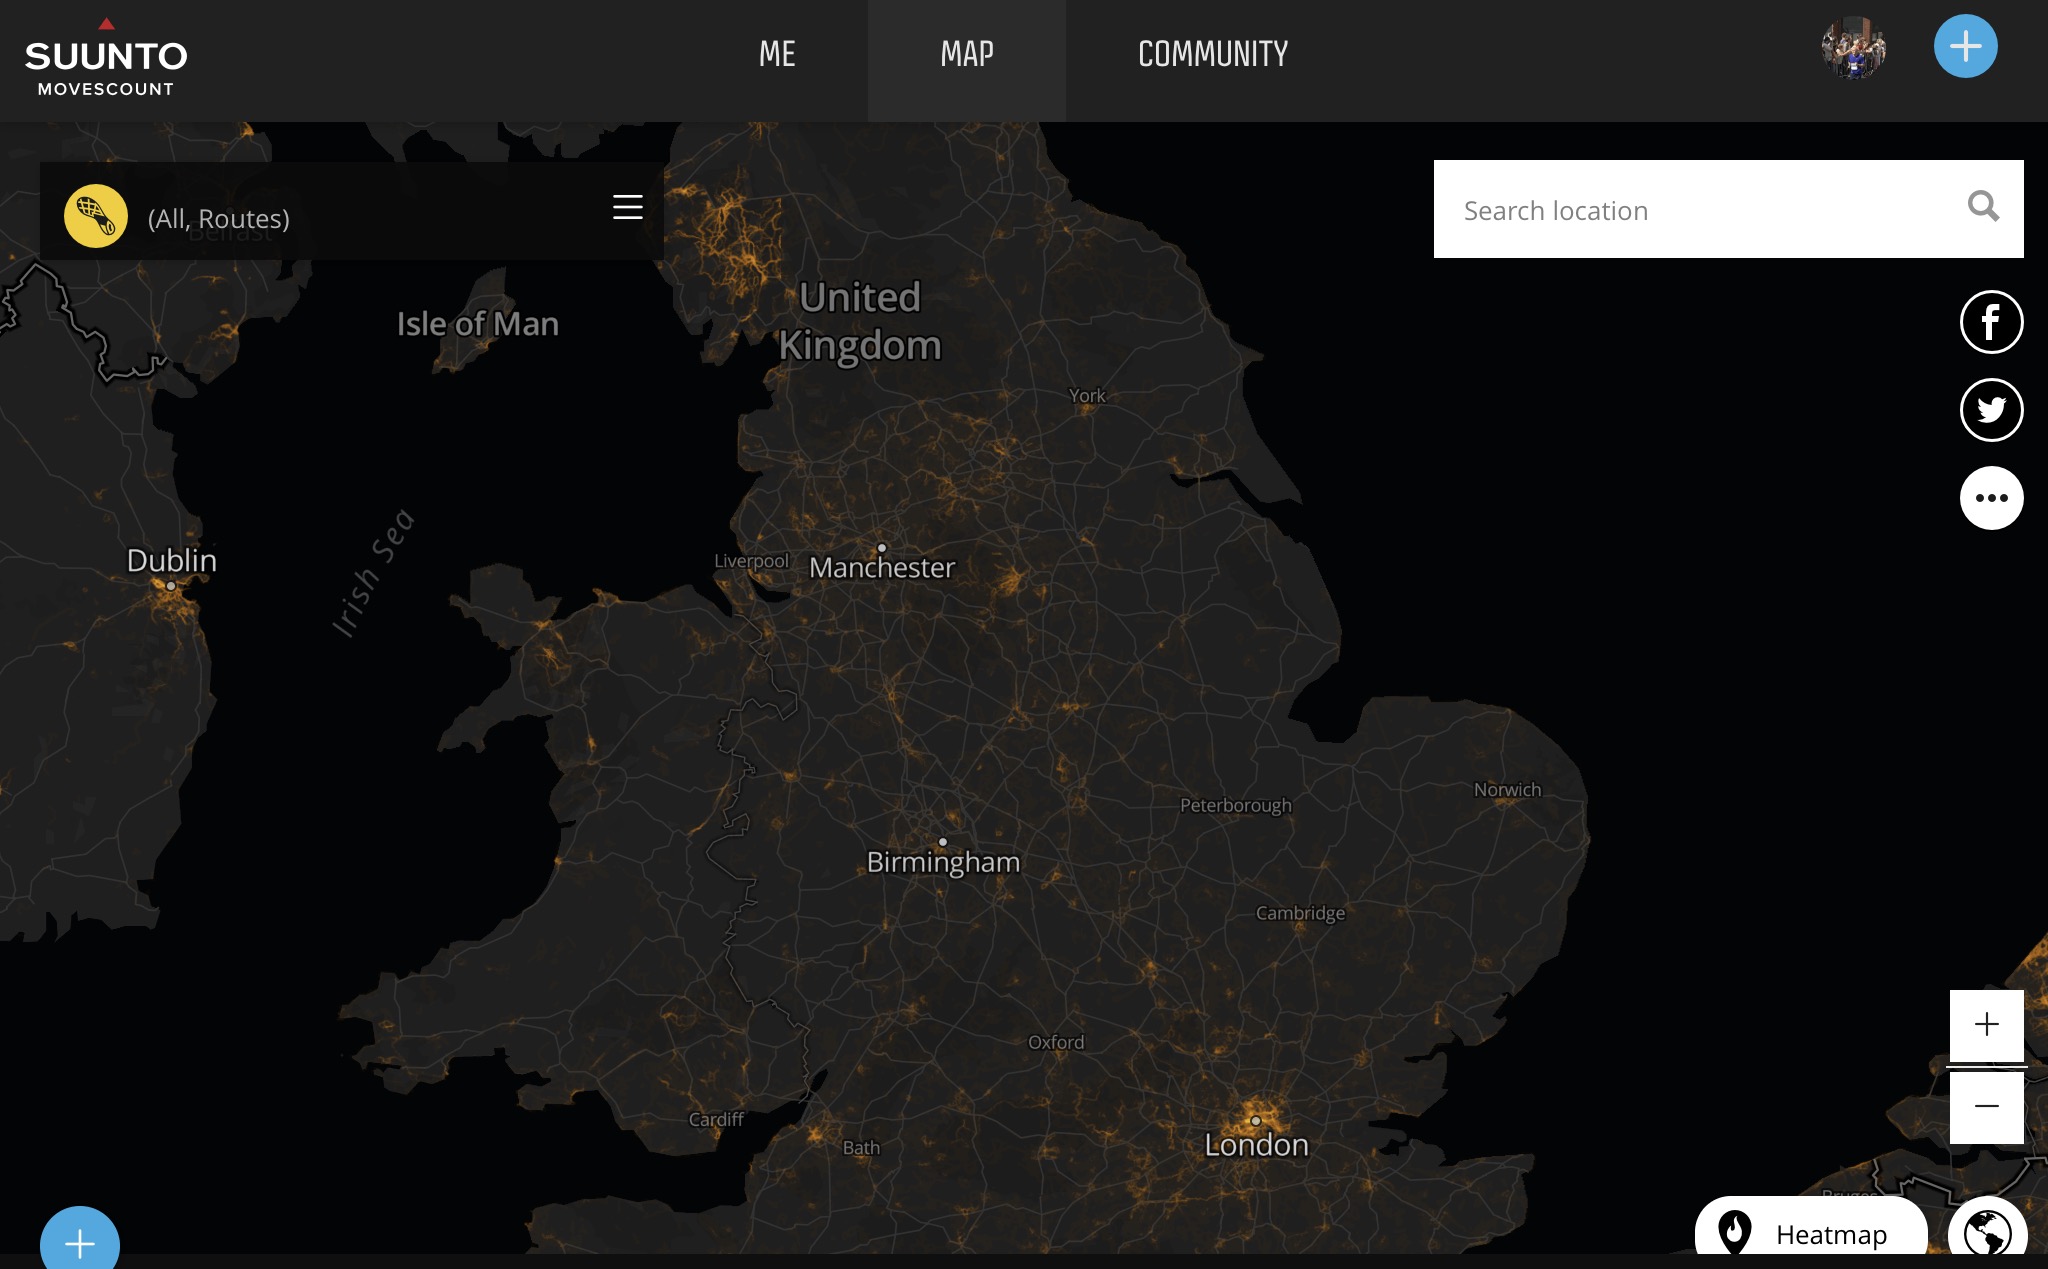Share map on Twitter
Image resolution: width=2048 pixels, height=1269 pixels.
point(1991,410)
